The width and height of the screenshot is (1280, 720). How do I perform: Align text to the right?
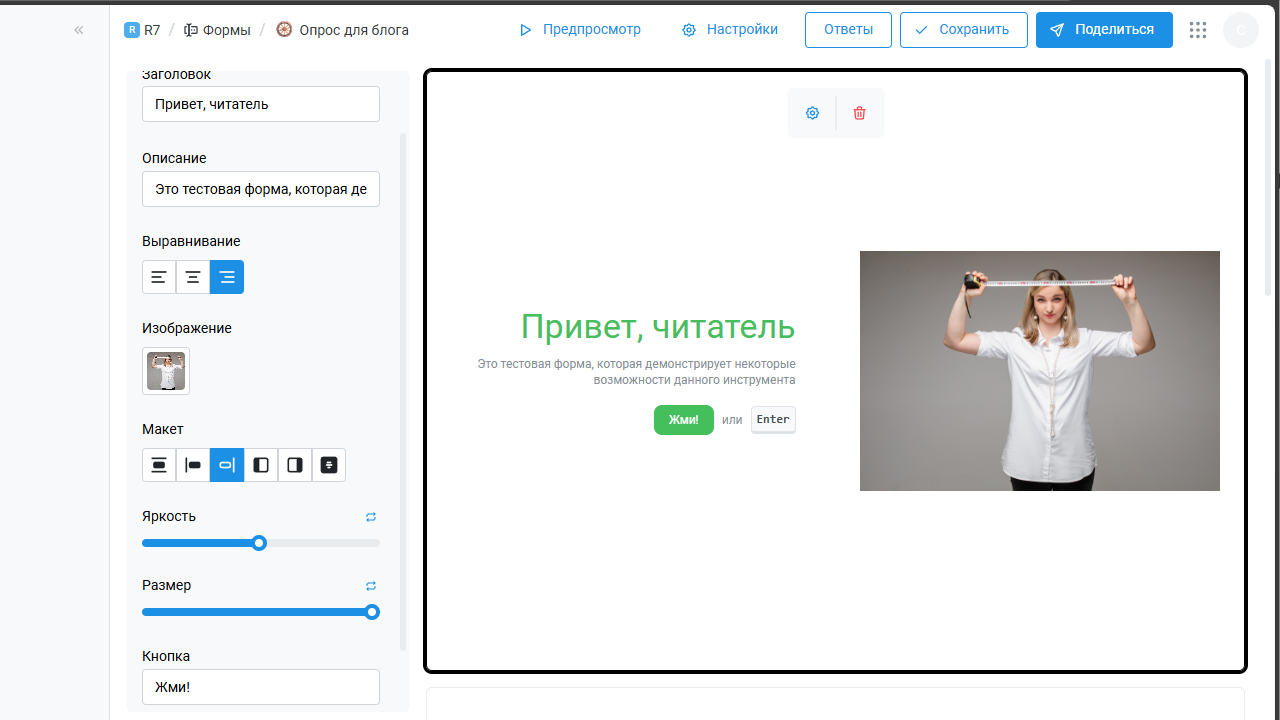[x=227, y=277]
